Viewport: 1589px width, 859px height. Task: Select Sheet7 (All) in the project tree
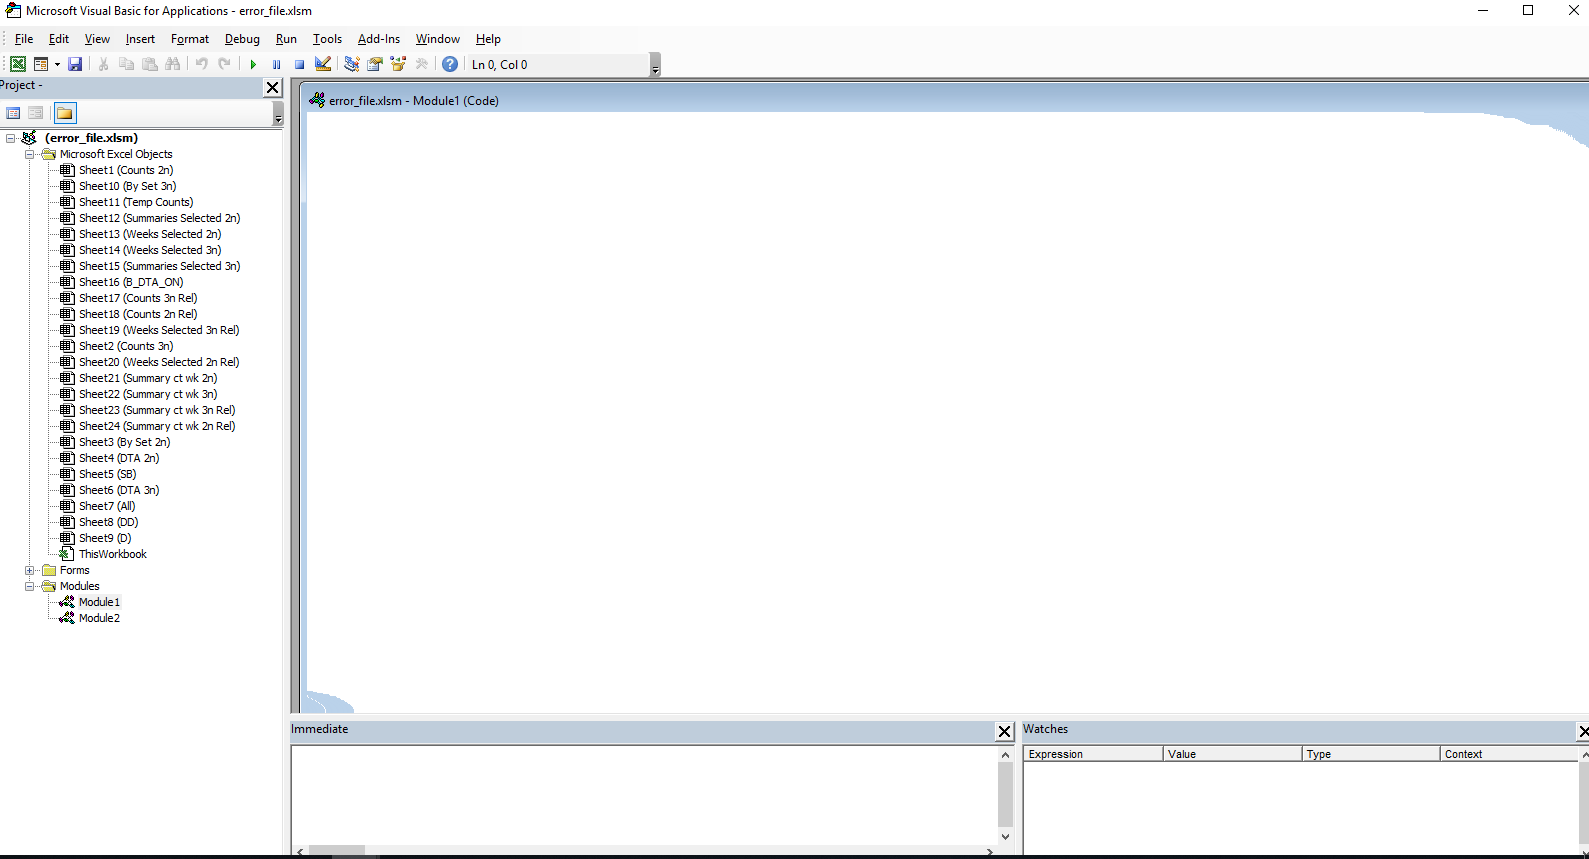click(107, 506)
